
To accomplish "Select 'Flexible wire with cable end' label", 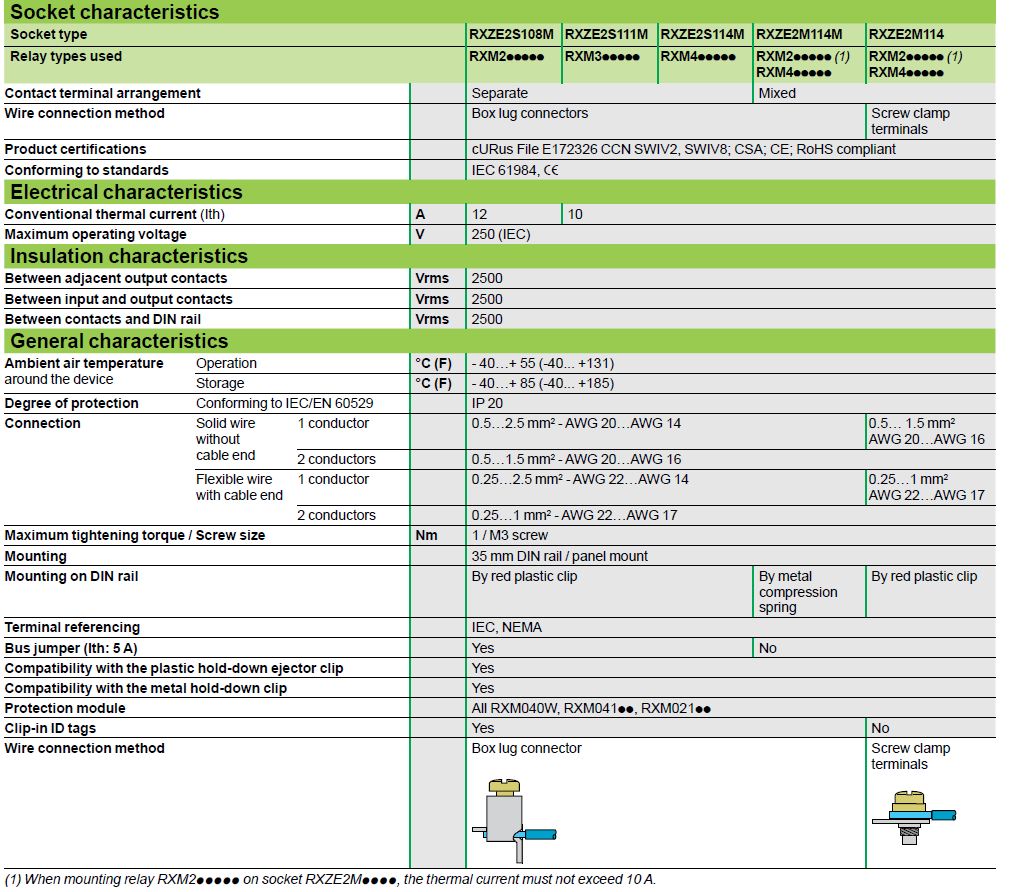I will click(x=239, y=487).
